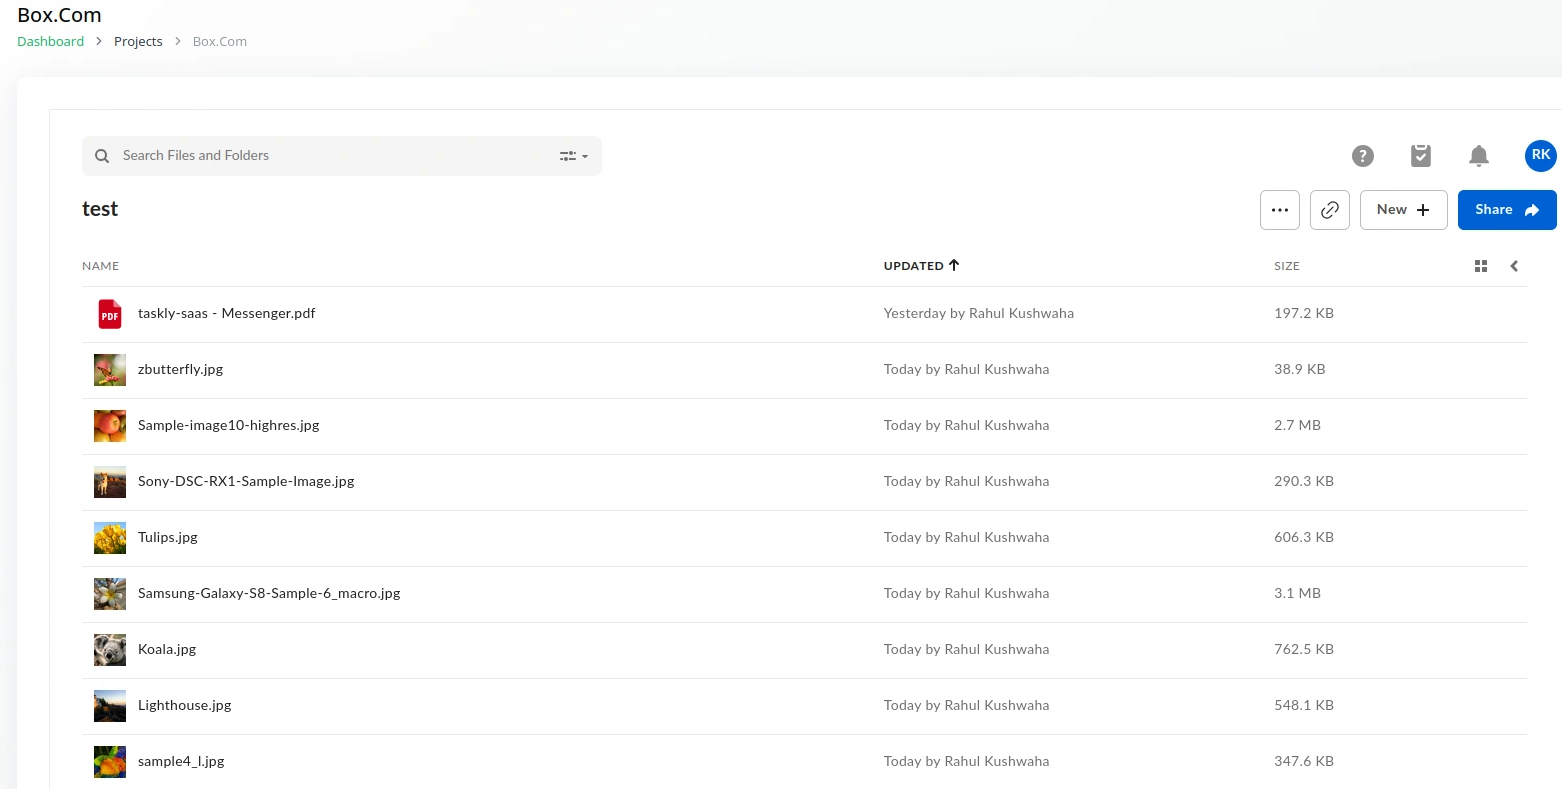Open the help question mark icon
The image size is (1562, 789).
coord(1363,156)
